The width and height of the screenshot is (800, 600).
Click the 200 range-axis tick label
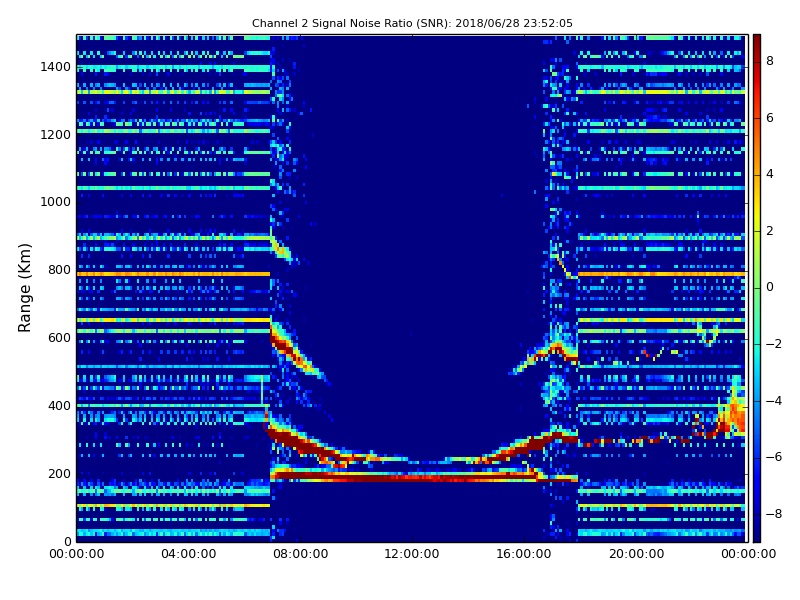(59, 473)
